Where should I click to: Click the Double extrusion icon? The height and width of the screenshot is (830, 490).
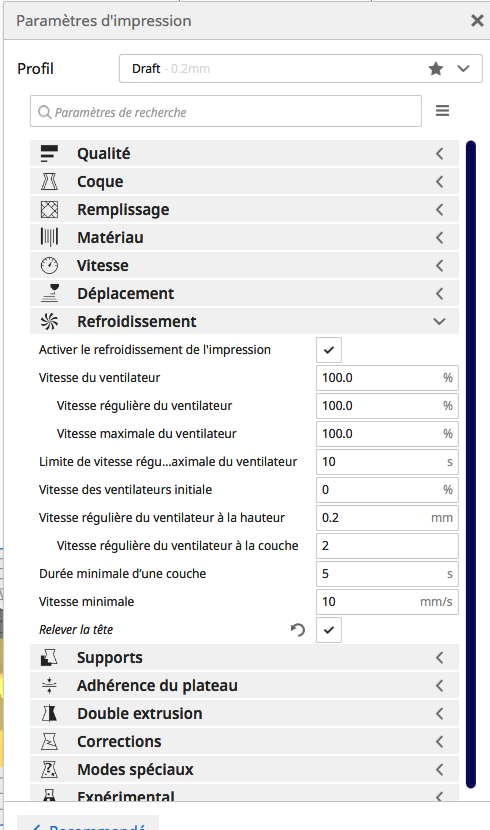49,714
